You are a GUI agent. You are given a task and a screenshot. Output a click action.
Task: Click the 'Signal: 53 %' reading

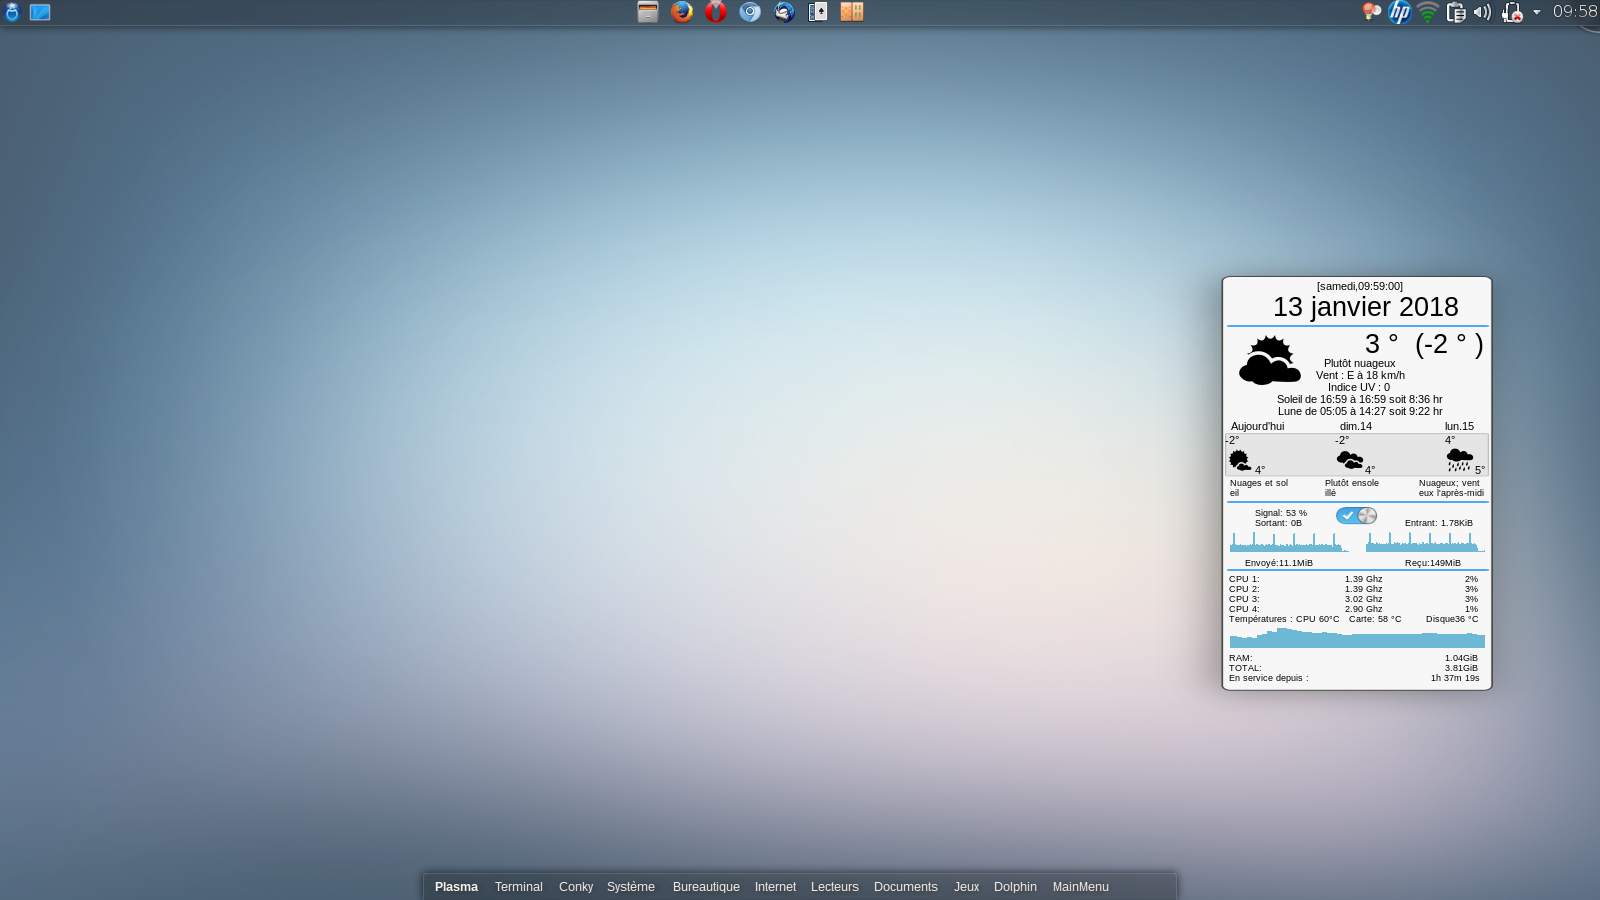pos(1281,513)
